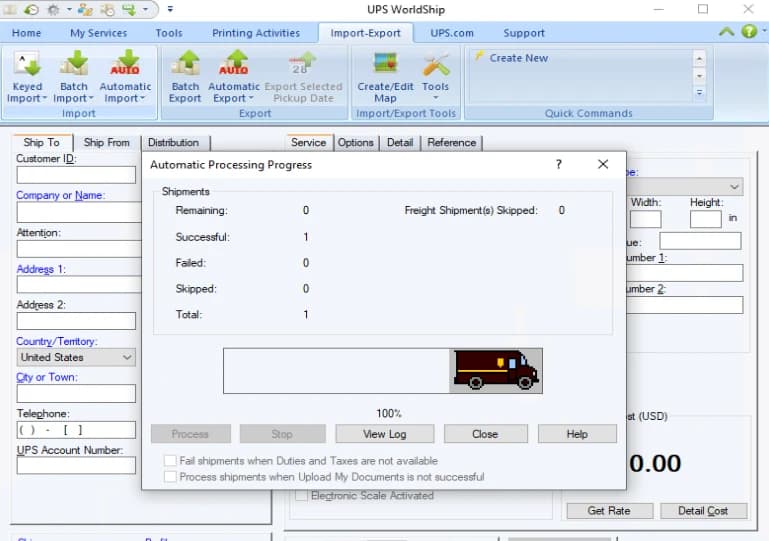
Task: Click the Height input field
Action: (705, 219)
